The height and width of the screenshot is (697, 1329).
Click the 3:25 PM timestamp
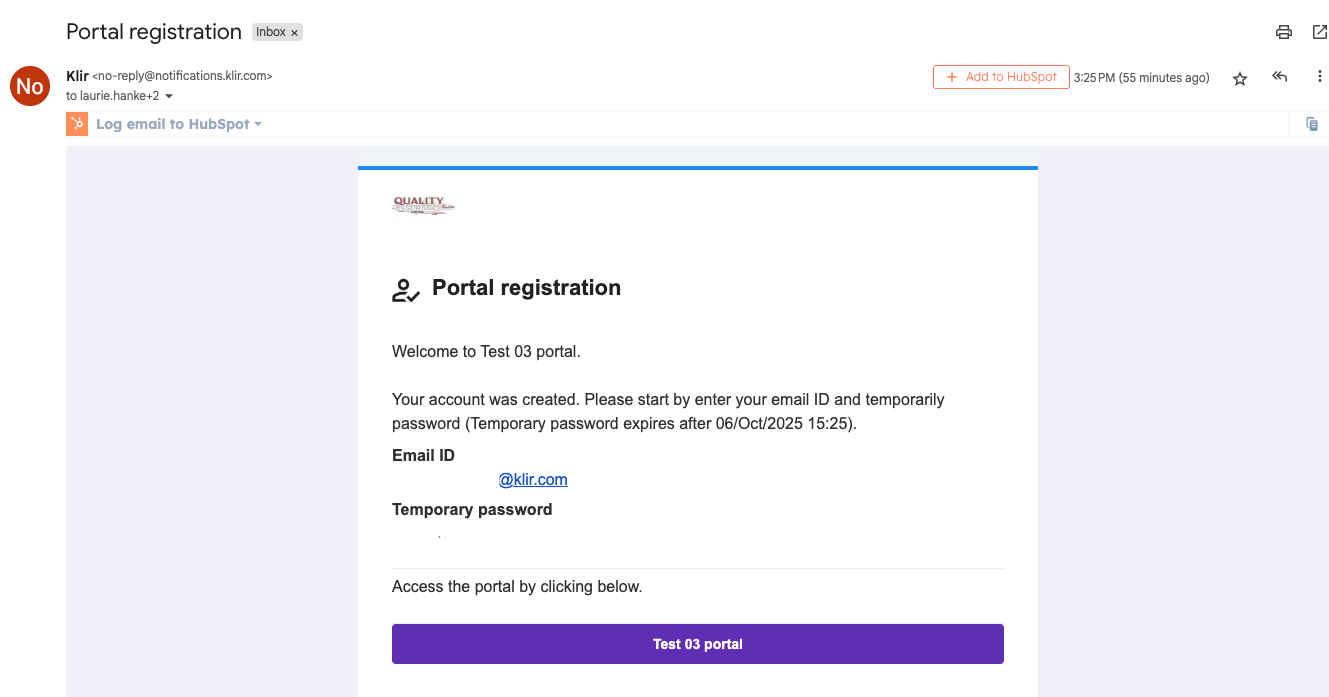click(1141, 77)
